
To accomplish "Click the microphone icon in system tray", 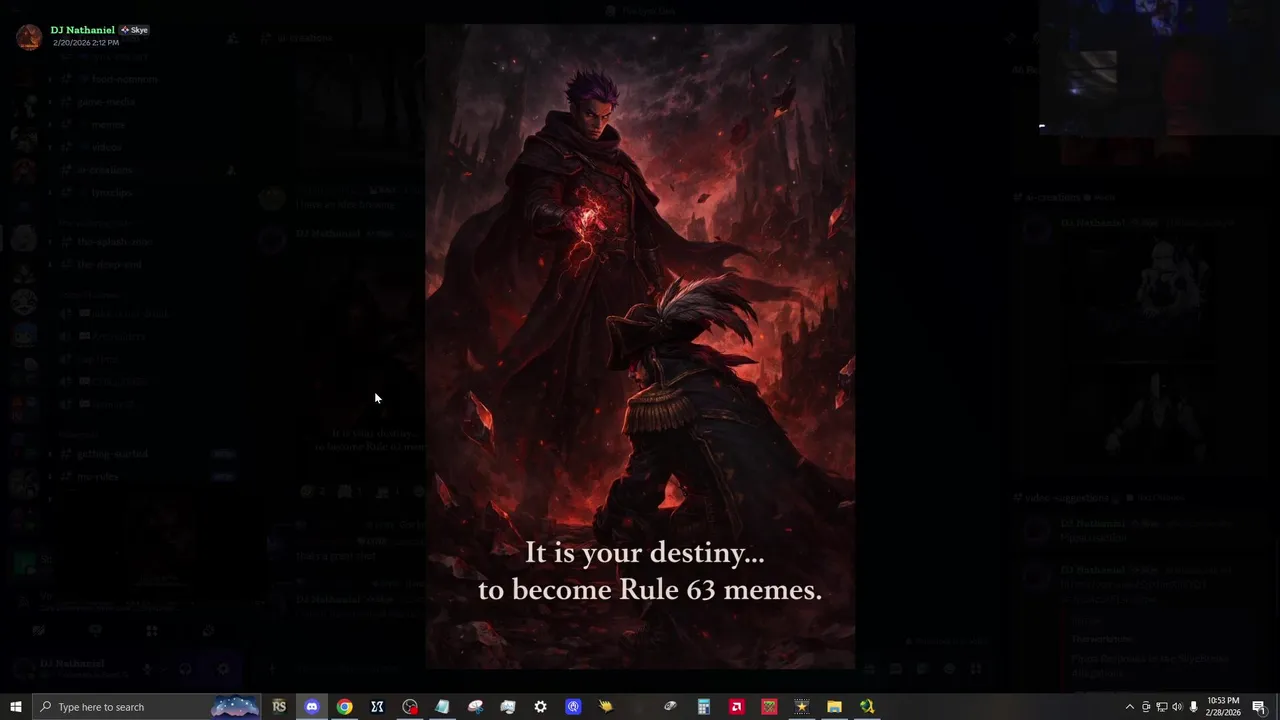I will click(1193, 707).
